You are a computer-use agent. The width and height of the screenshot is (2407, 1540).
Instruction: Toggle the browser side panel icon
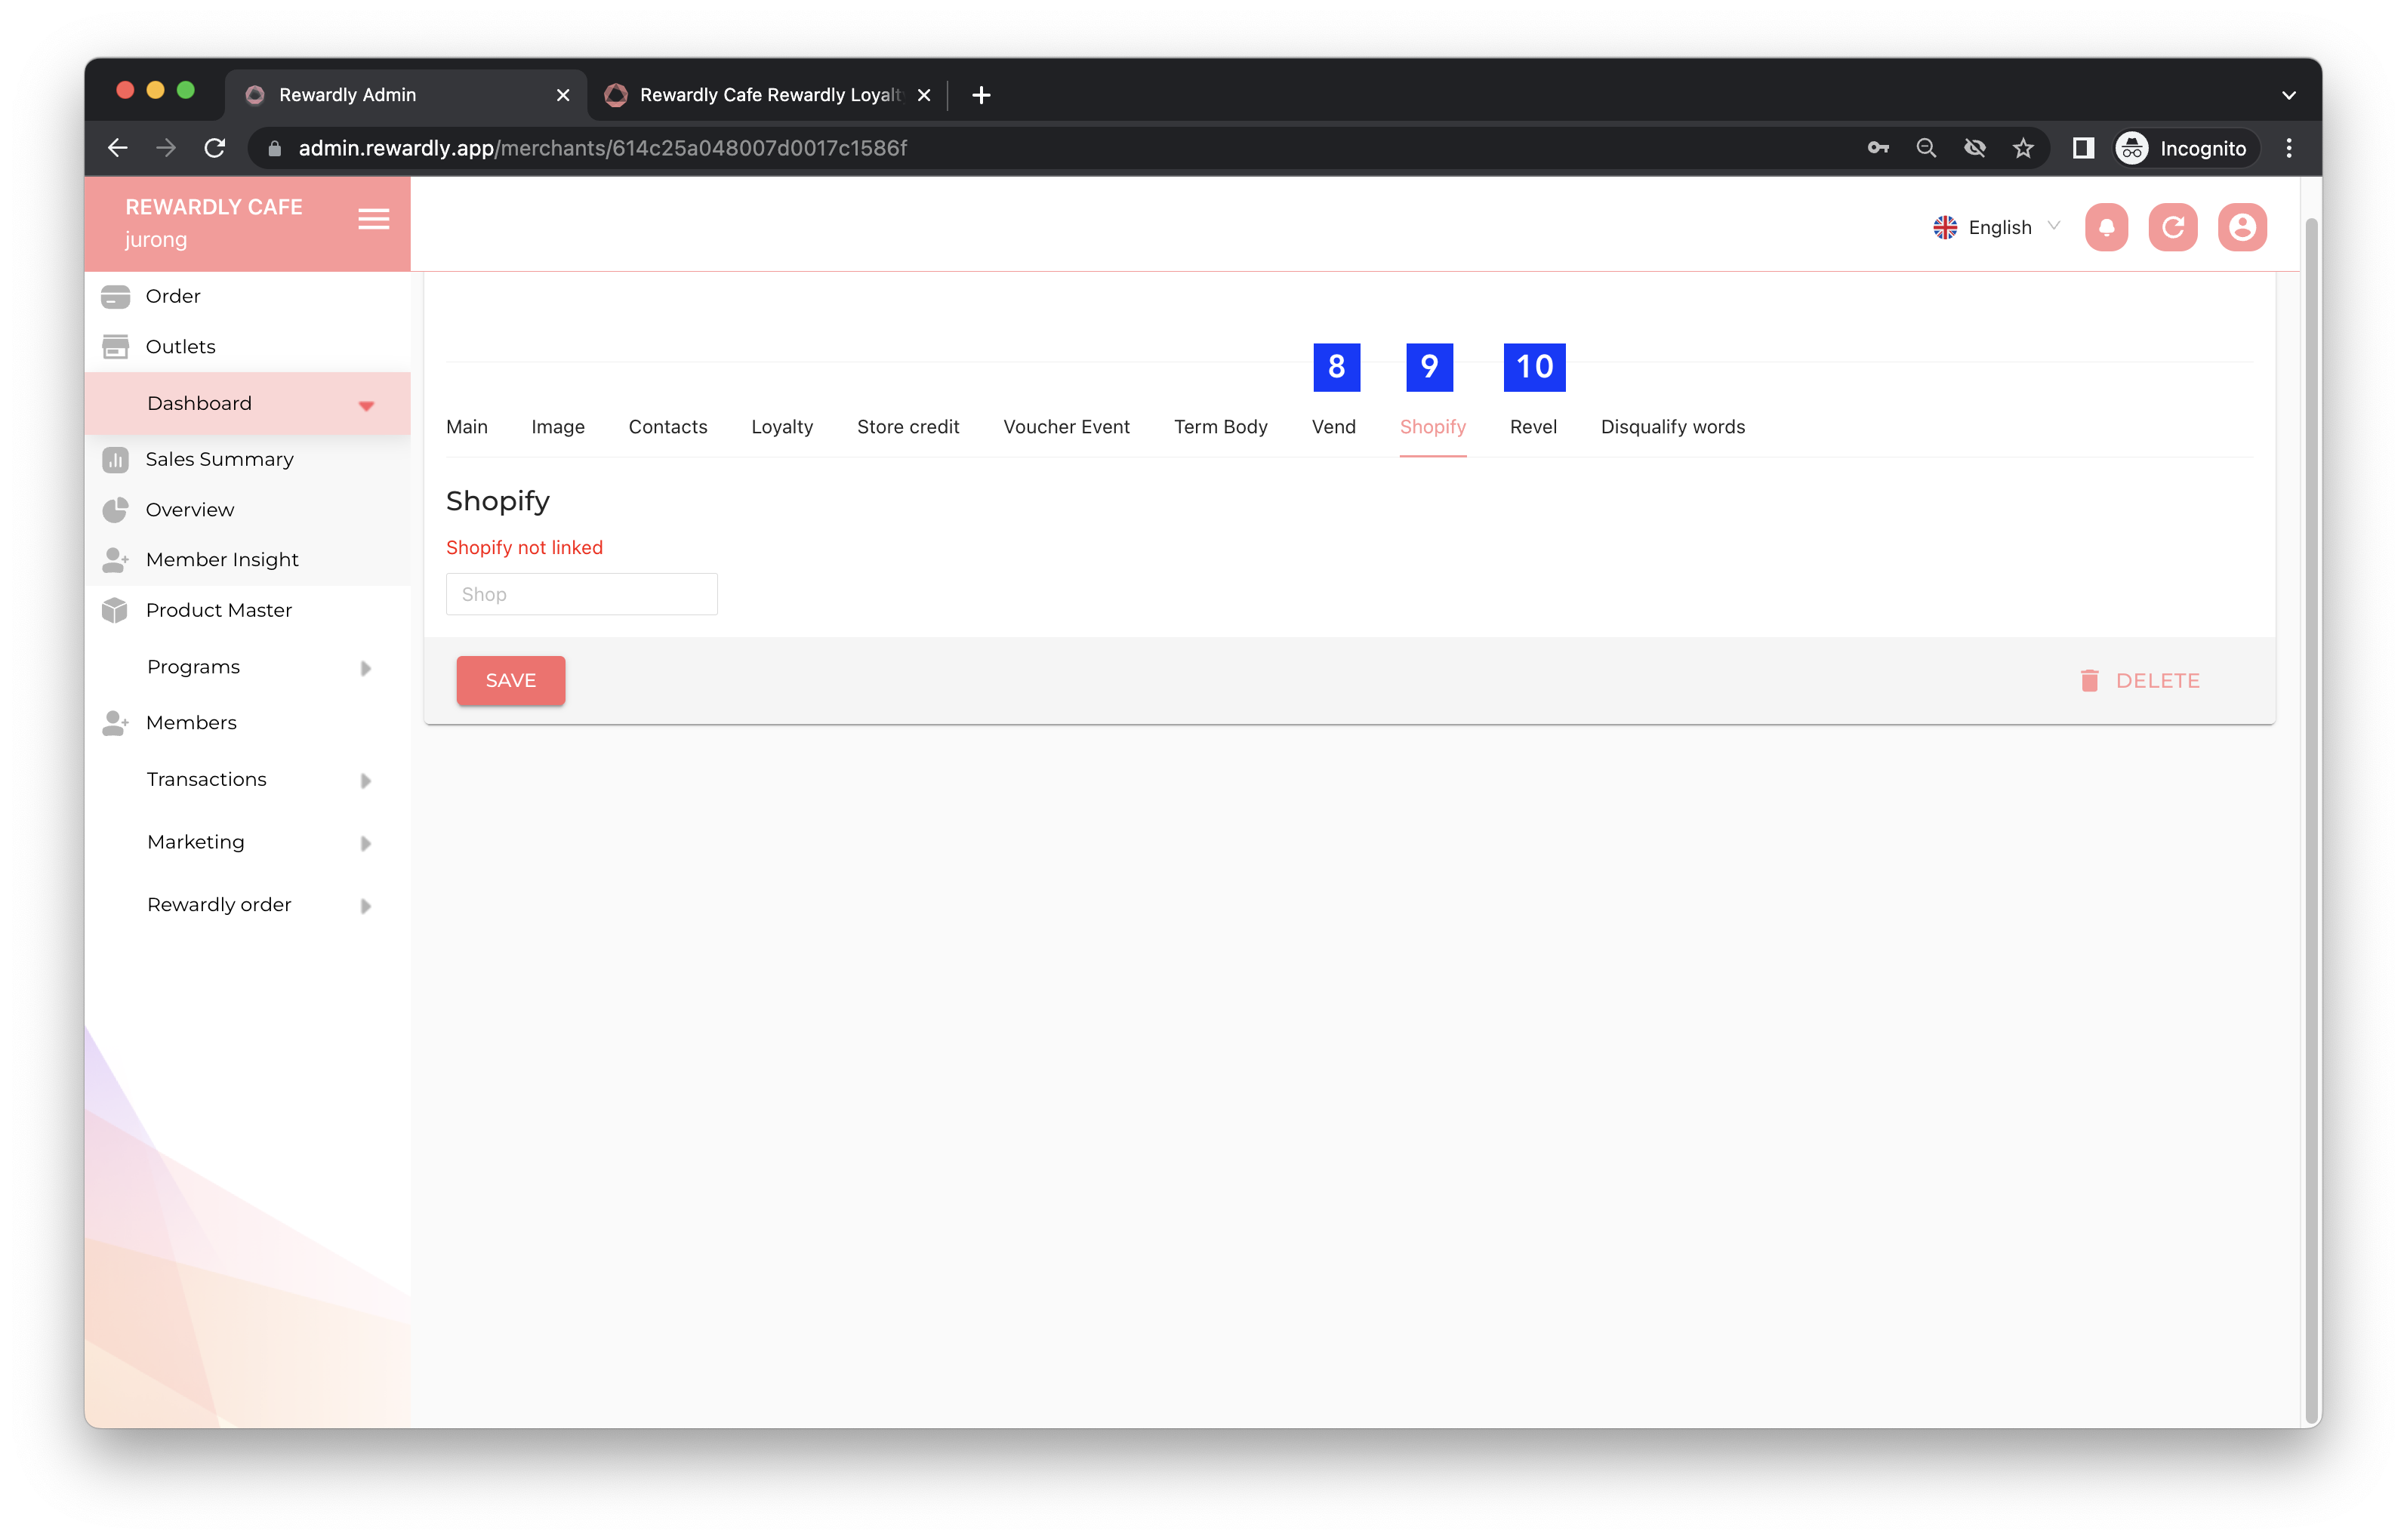(2082, 148)
